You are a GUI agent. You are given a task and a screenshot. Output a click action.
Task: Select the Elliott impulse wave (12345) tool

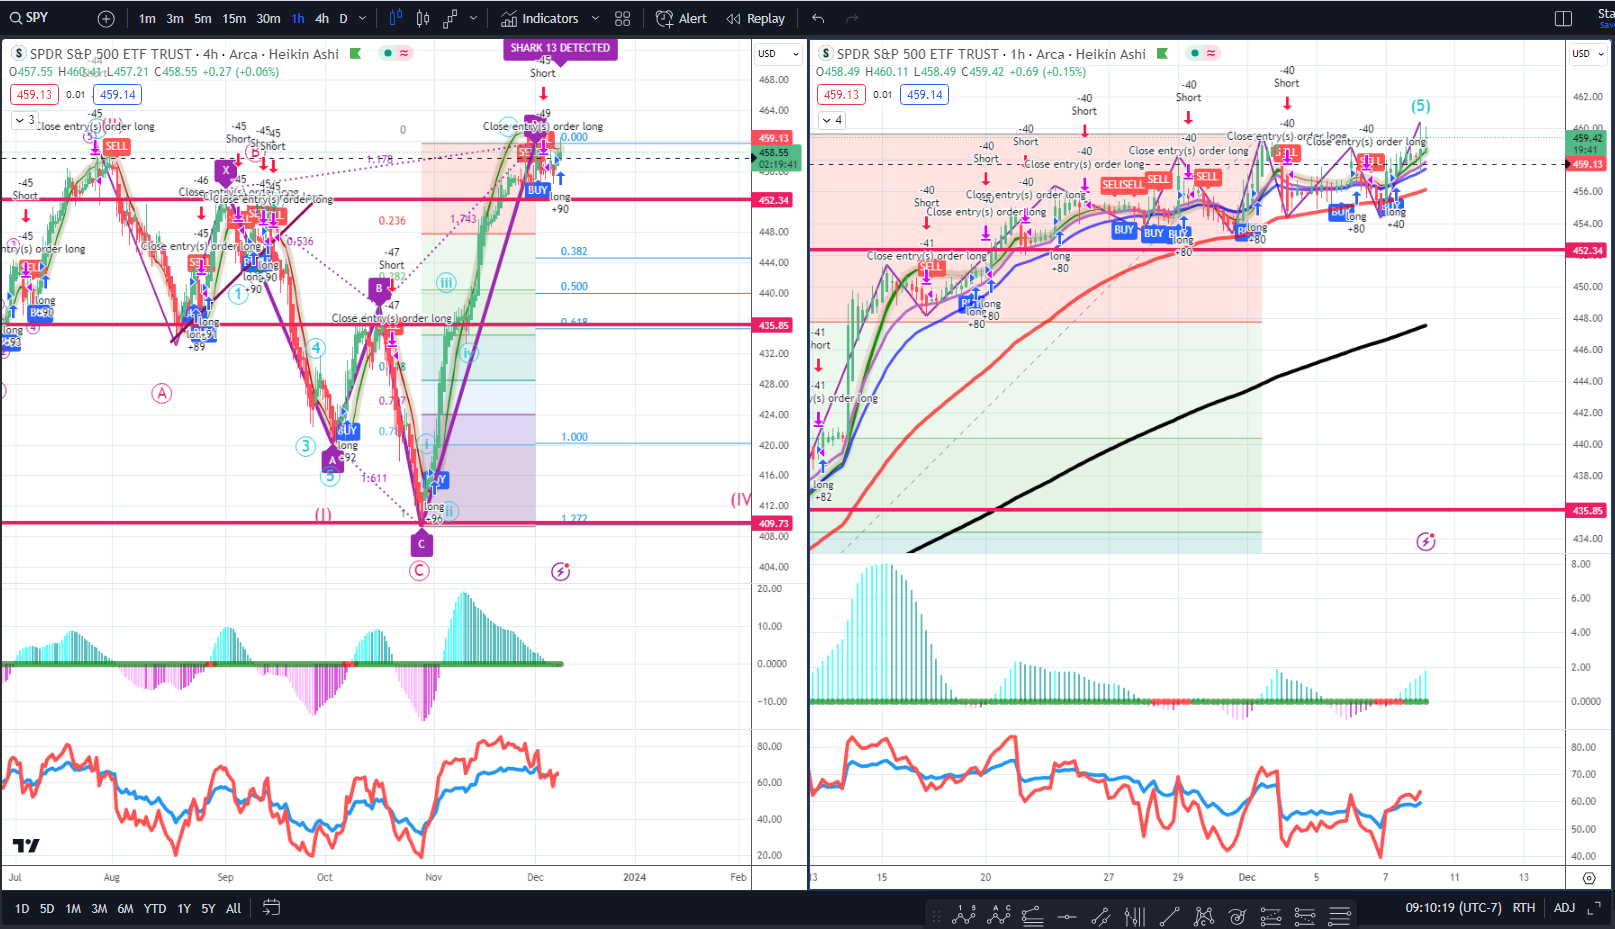pyautogui.click(x=964, y=914)
